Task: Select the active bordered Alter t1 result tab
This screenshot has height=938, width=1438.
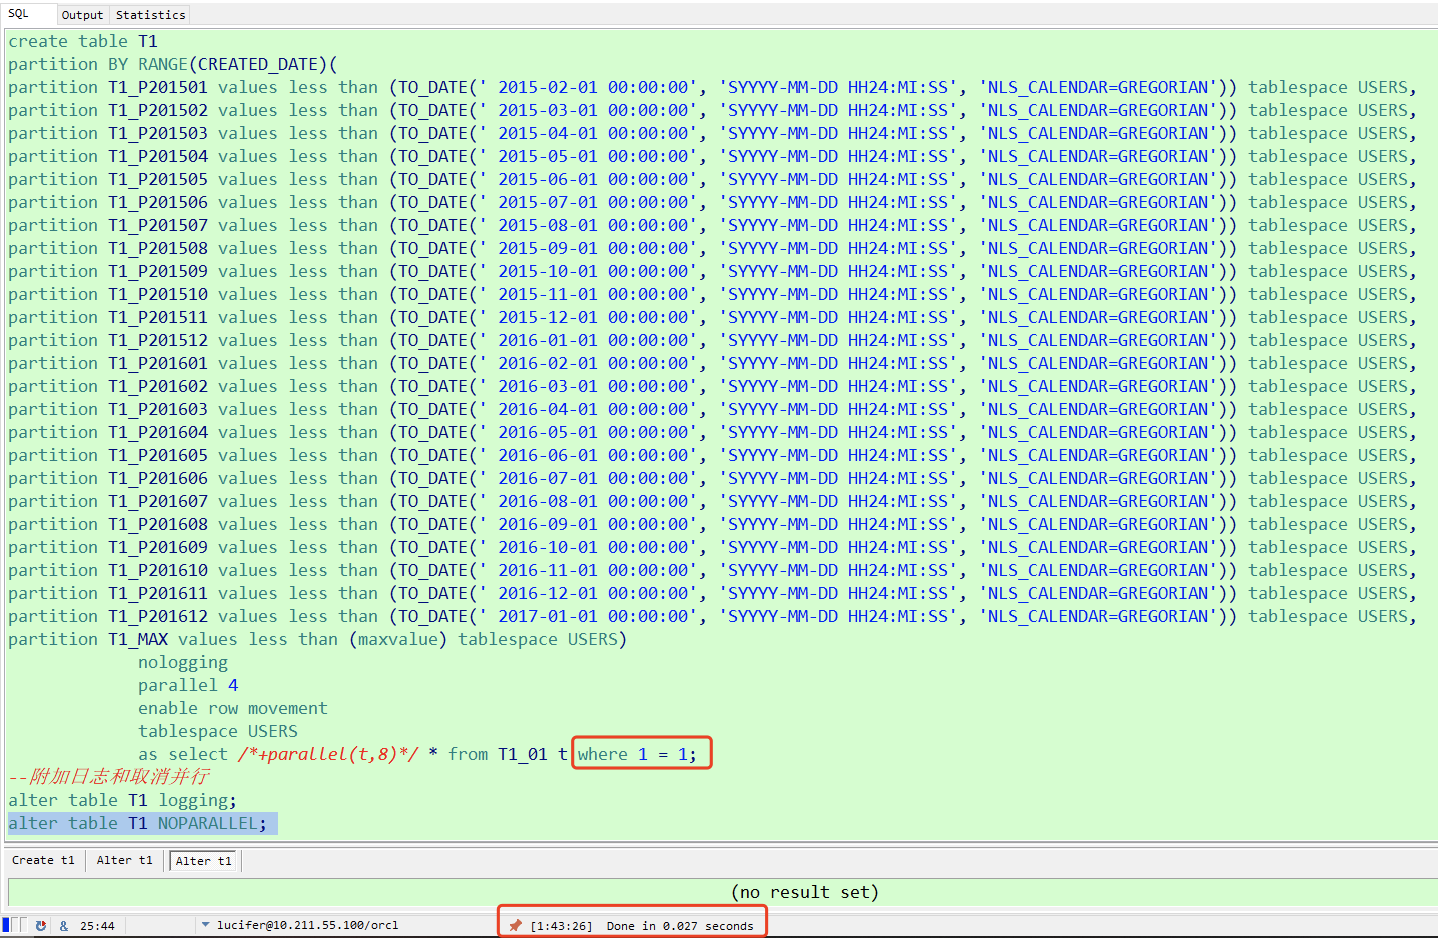Action: (x=203, y=861)
